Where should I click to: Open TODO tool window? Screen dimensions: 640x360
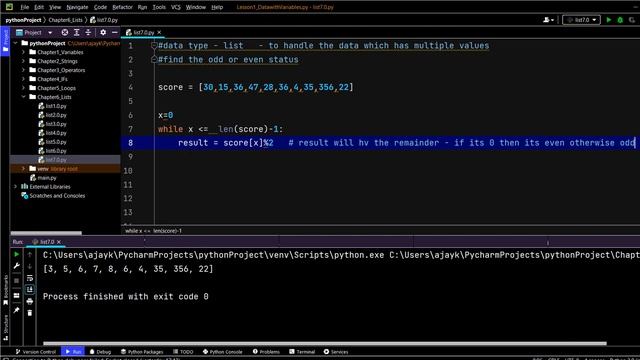click(183, 351)
